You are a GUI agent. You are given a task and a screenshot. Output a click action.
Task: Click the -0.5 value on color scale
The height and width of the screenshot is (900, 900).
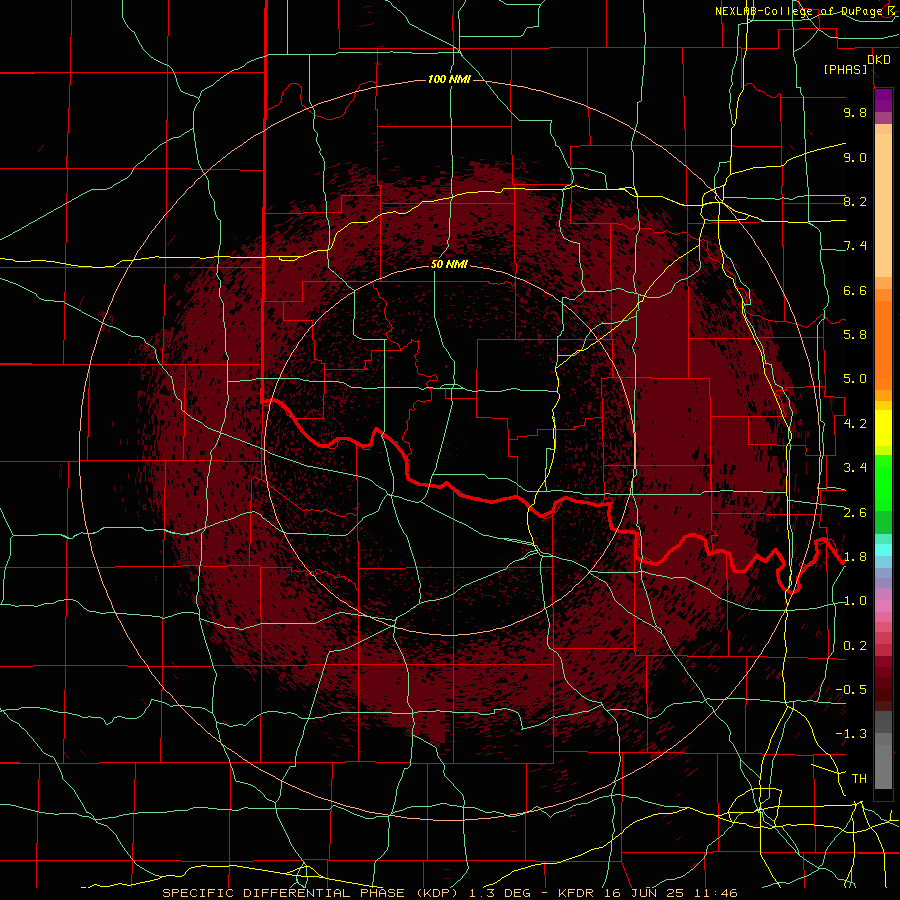click(x=851, y=690)
